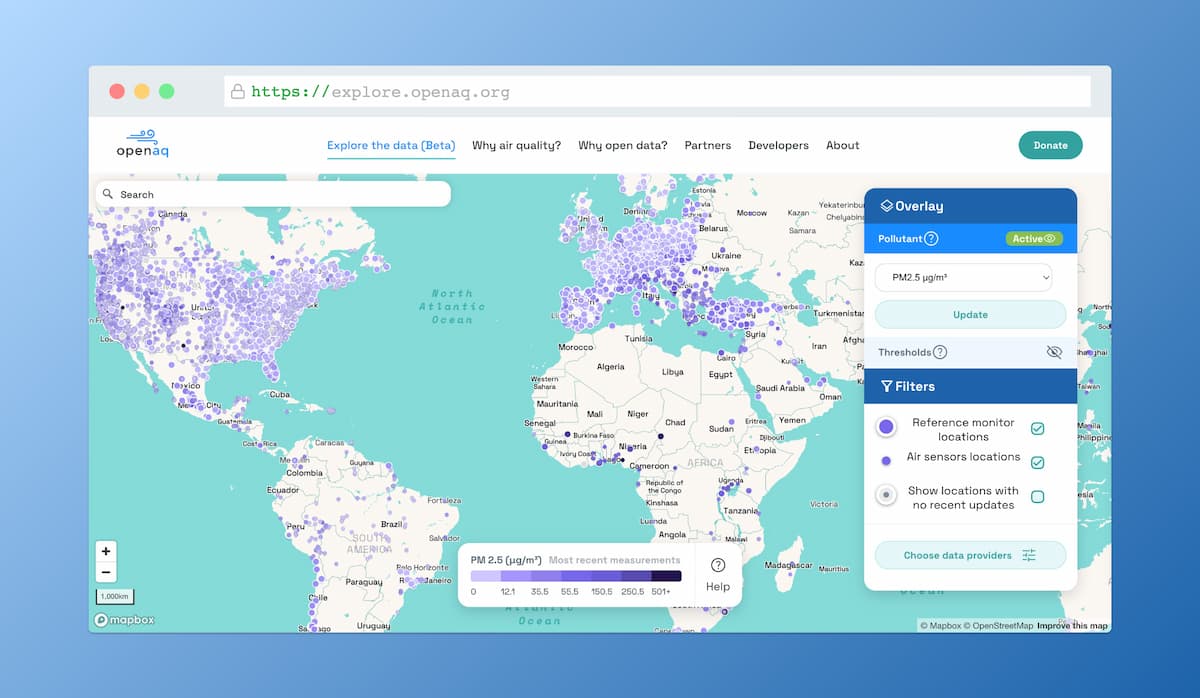Screen dimensions: 1200x698
Task: Open the Developers page
Action: pos(779,145)
